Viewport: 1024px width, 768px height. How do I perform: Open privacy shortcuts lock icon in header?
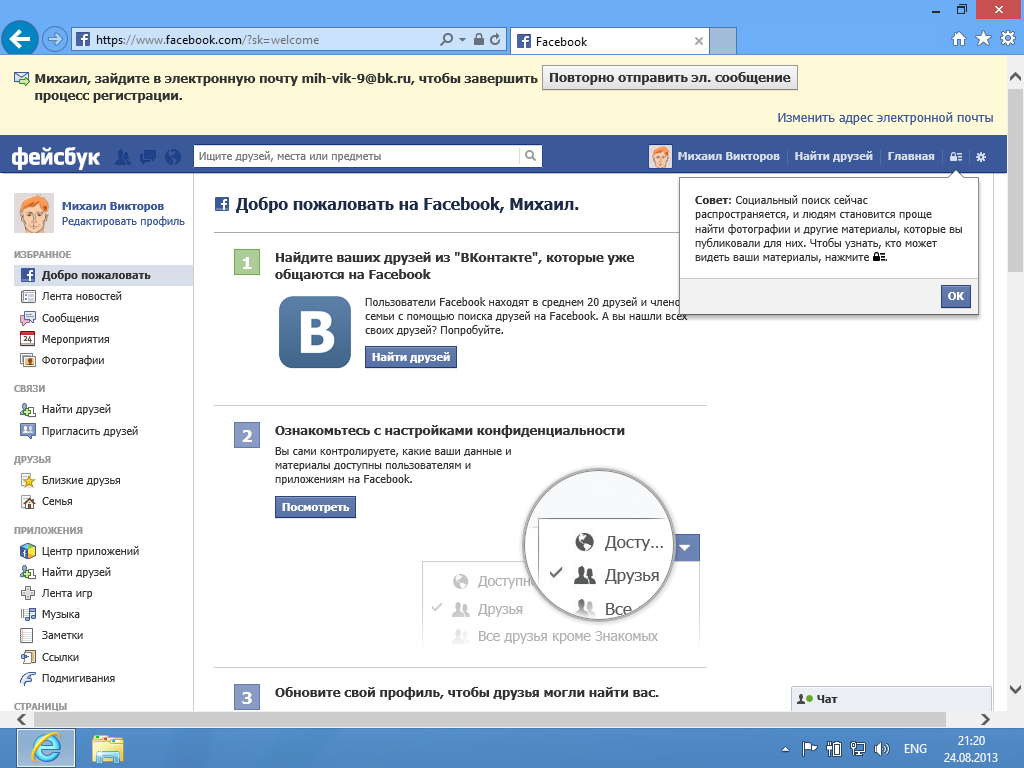[956, 157]
